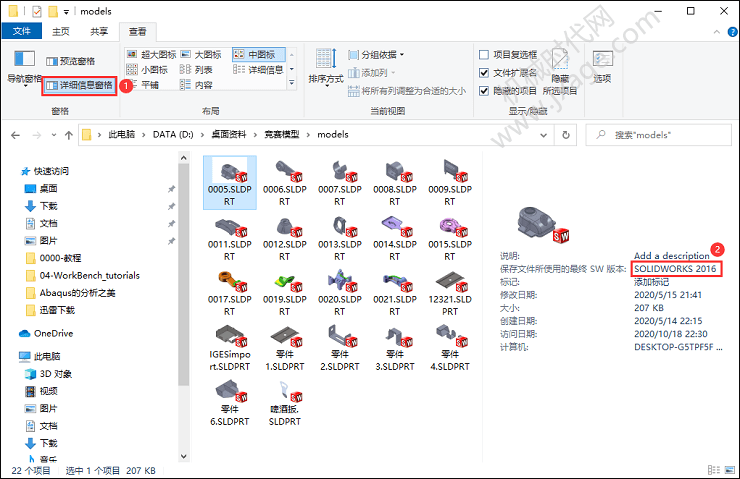
Task: Toggle the 预览窗格 preview pane
Action: coord(71,61)
